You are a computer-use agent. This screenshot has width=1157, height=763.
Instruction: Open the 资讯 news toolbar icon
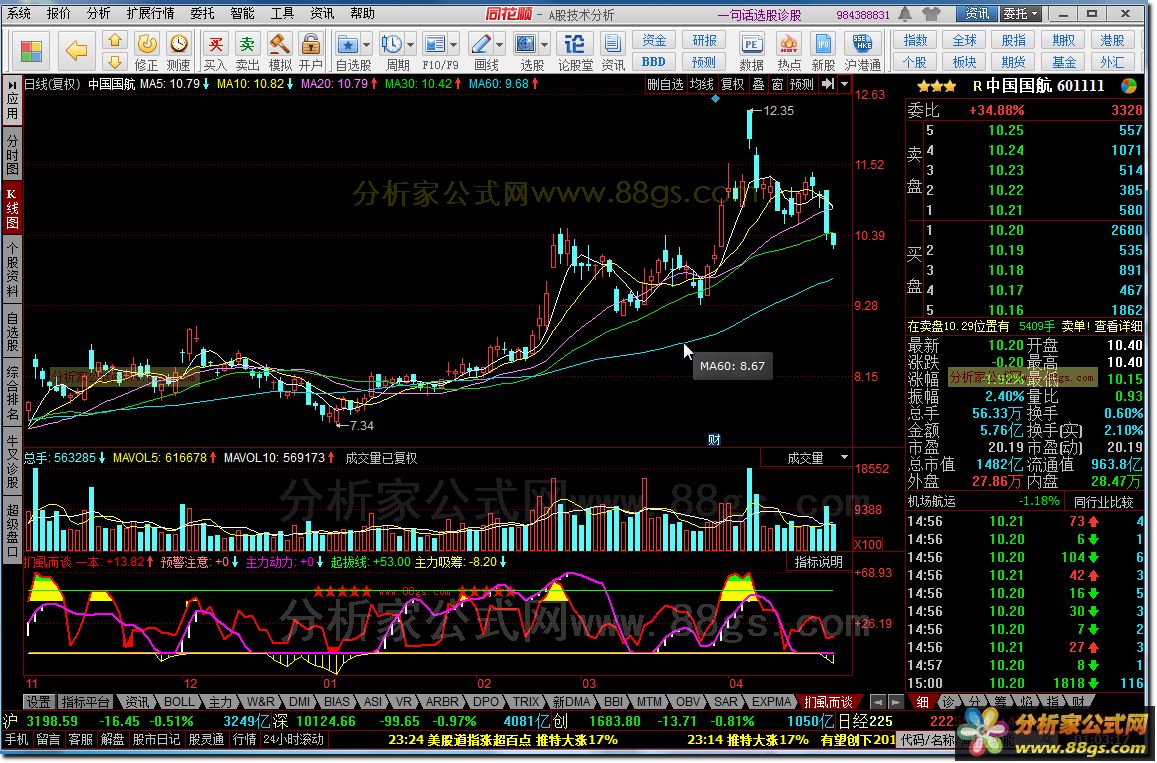[x=612, y=52]
